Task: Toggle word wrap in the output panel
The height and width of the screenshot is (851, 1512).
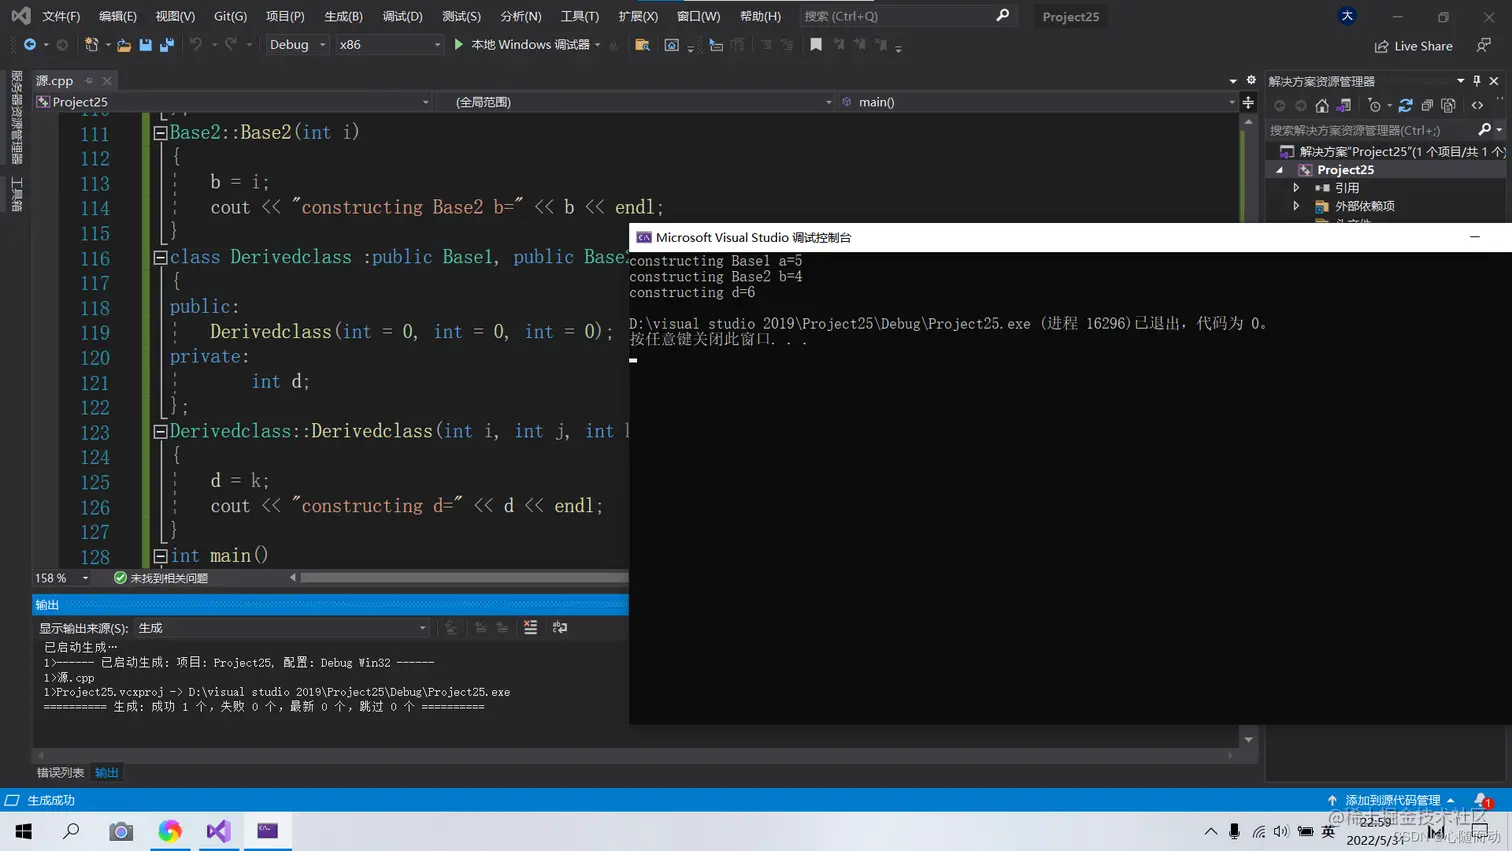Action: point(560,627)
